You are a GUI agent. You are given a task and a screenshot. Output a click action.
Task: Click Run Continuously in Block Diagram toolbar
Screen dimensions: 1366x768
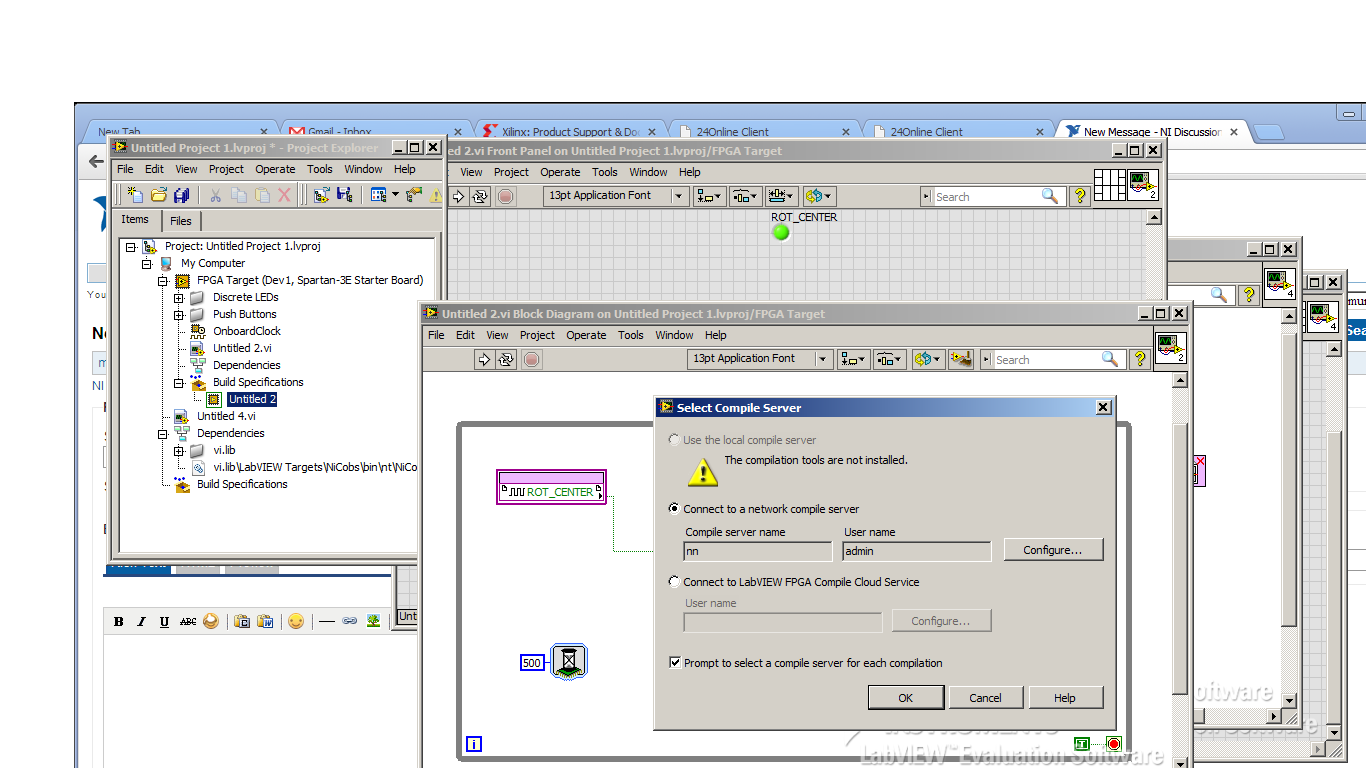click(506, 359)
